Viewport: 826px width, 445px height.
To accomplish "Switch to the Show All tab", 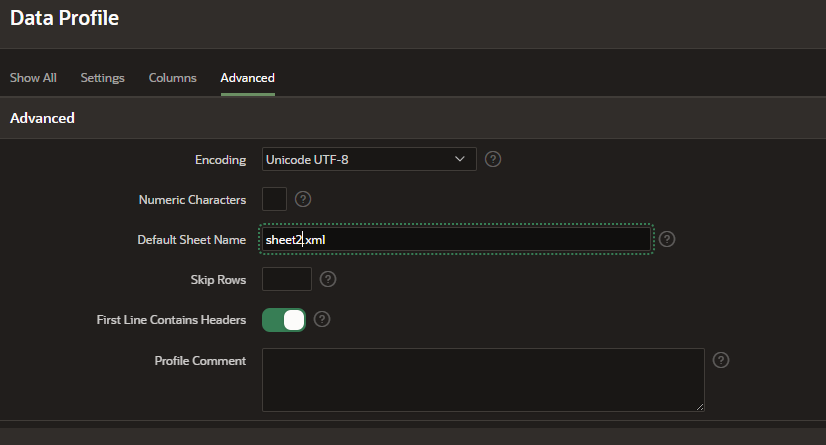I will coord(33,78).
